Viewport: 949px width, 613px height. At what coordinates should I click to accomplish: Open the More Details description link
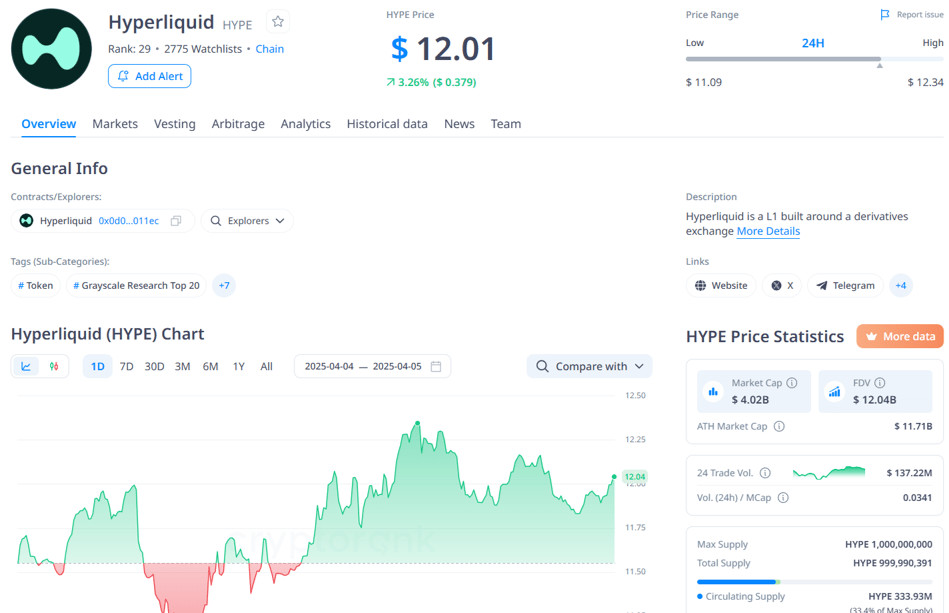tap(768, 231)
